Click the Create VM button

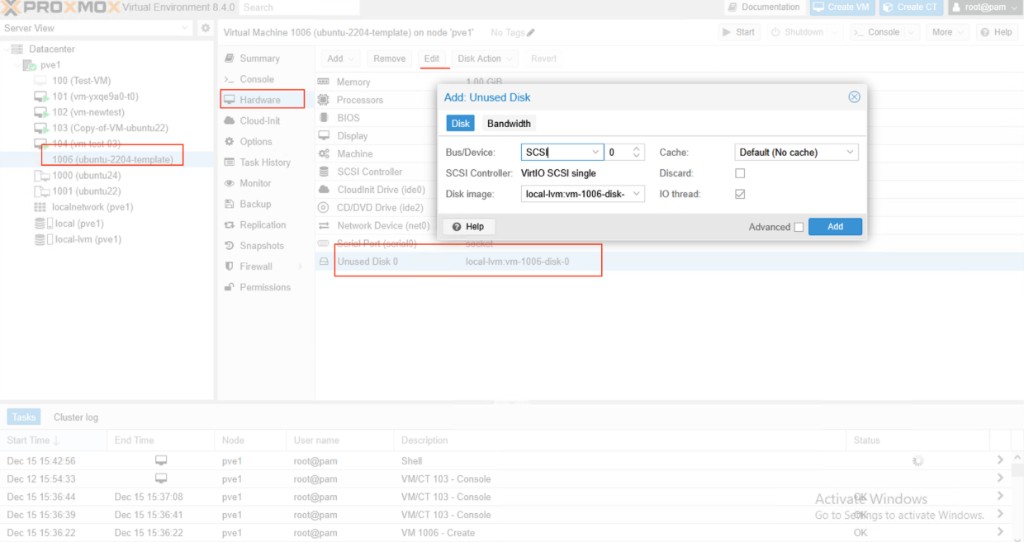pos(842,7)
